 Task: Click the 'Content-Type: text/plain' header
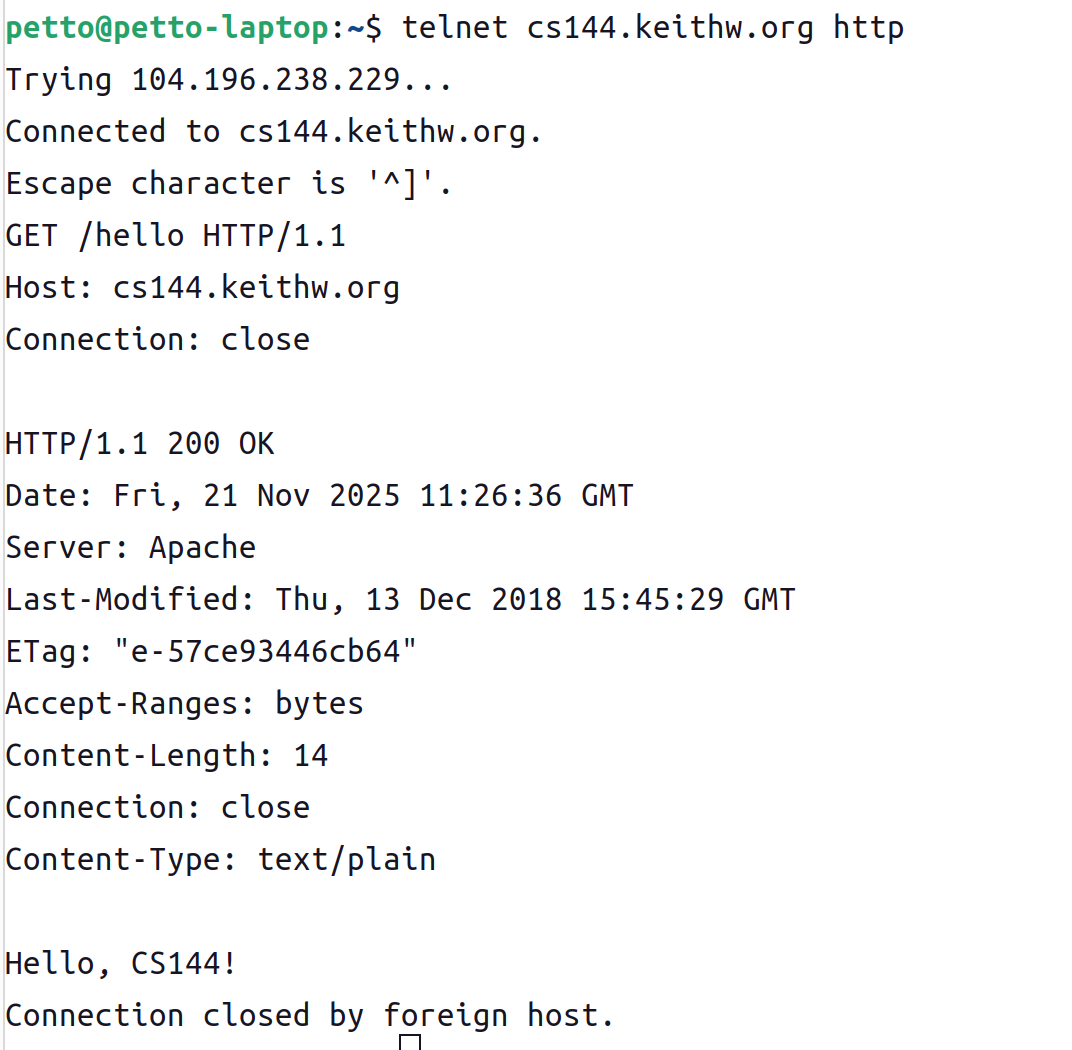(x=220, y=859)
